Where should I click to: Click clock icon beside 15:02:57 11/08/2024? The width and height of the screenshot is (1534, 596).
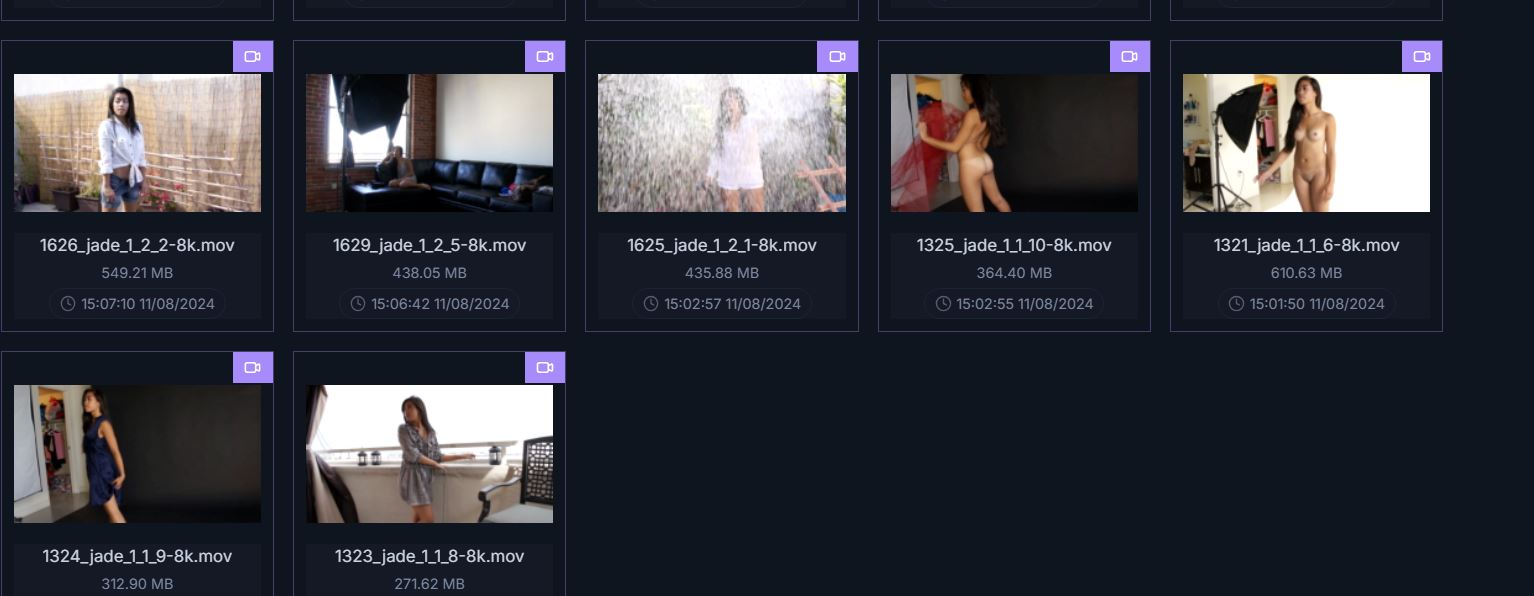pyautogui.click(x=651, y=304)
